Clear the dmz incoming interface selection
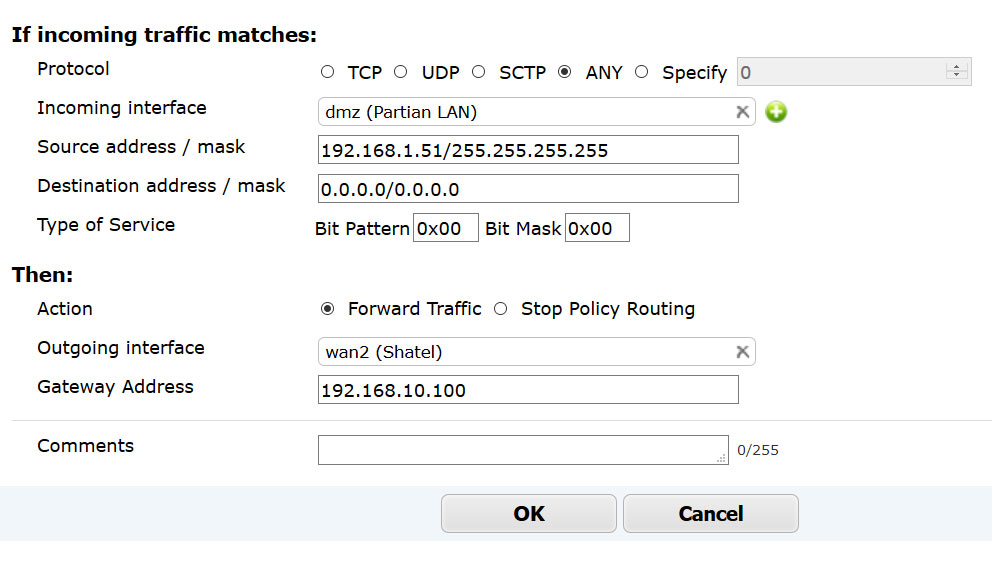992x584 pixels. click(742, 112)
